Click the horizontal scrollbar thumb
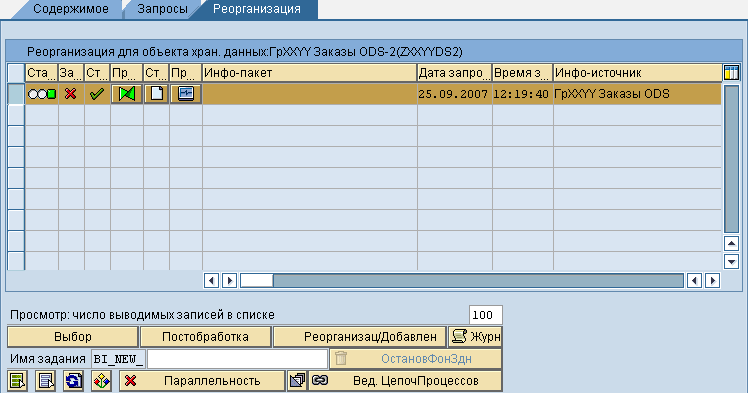This screenshot has width=748, height=393. [257, 280]
